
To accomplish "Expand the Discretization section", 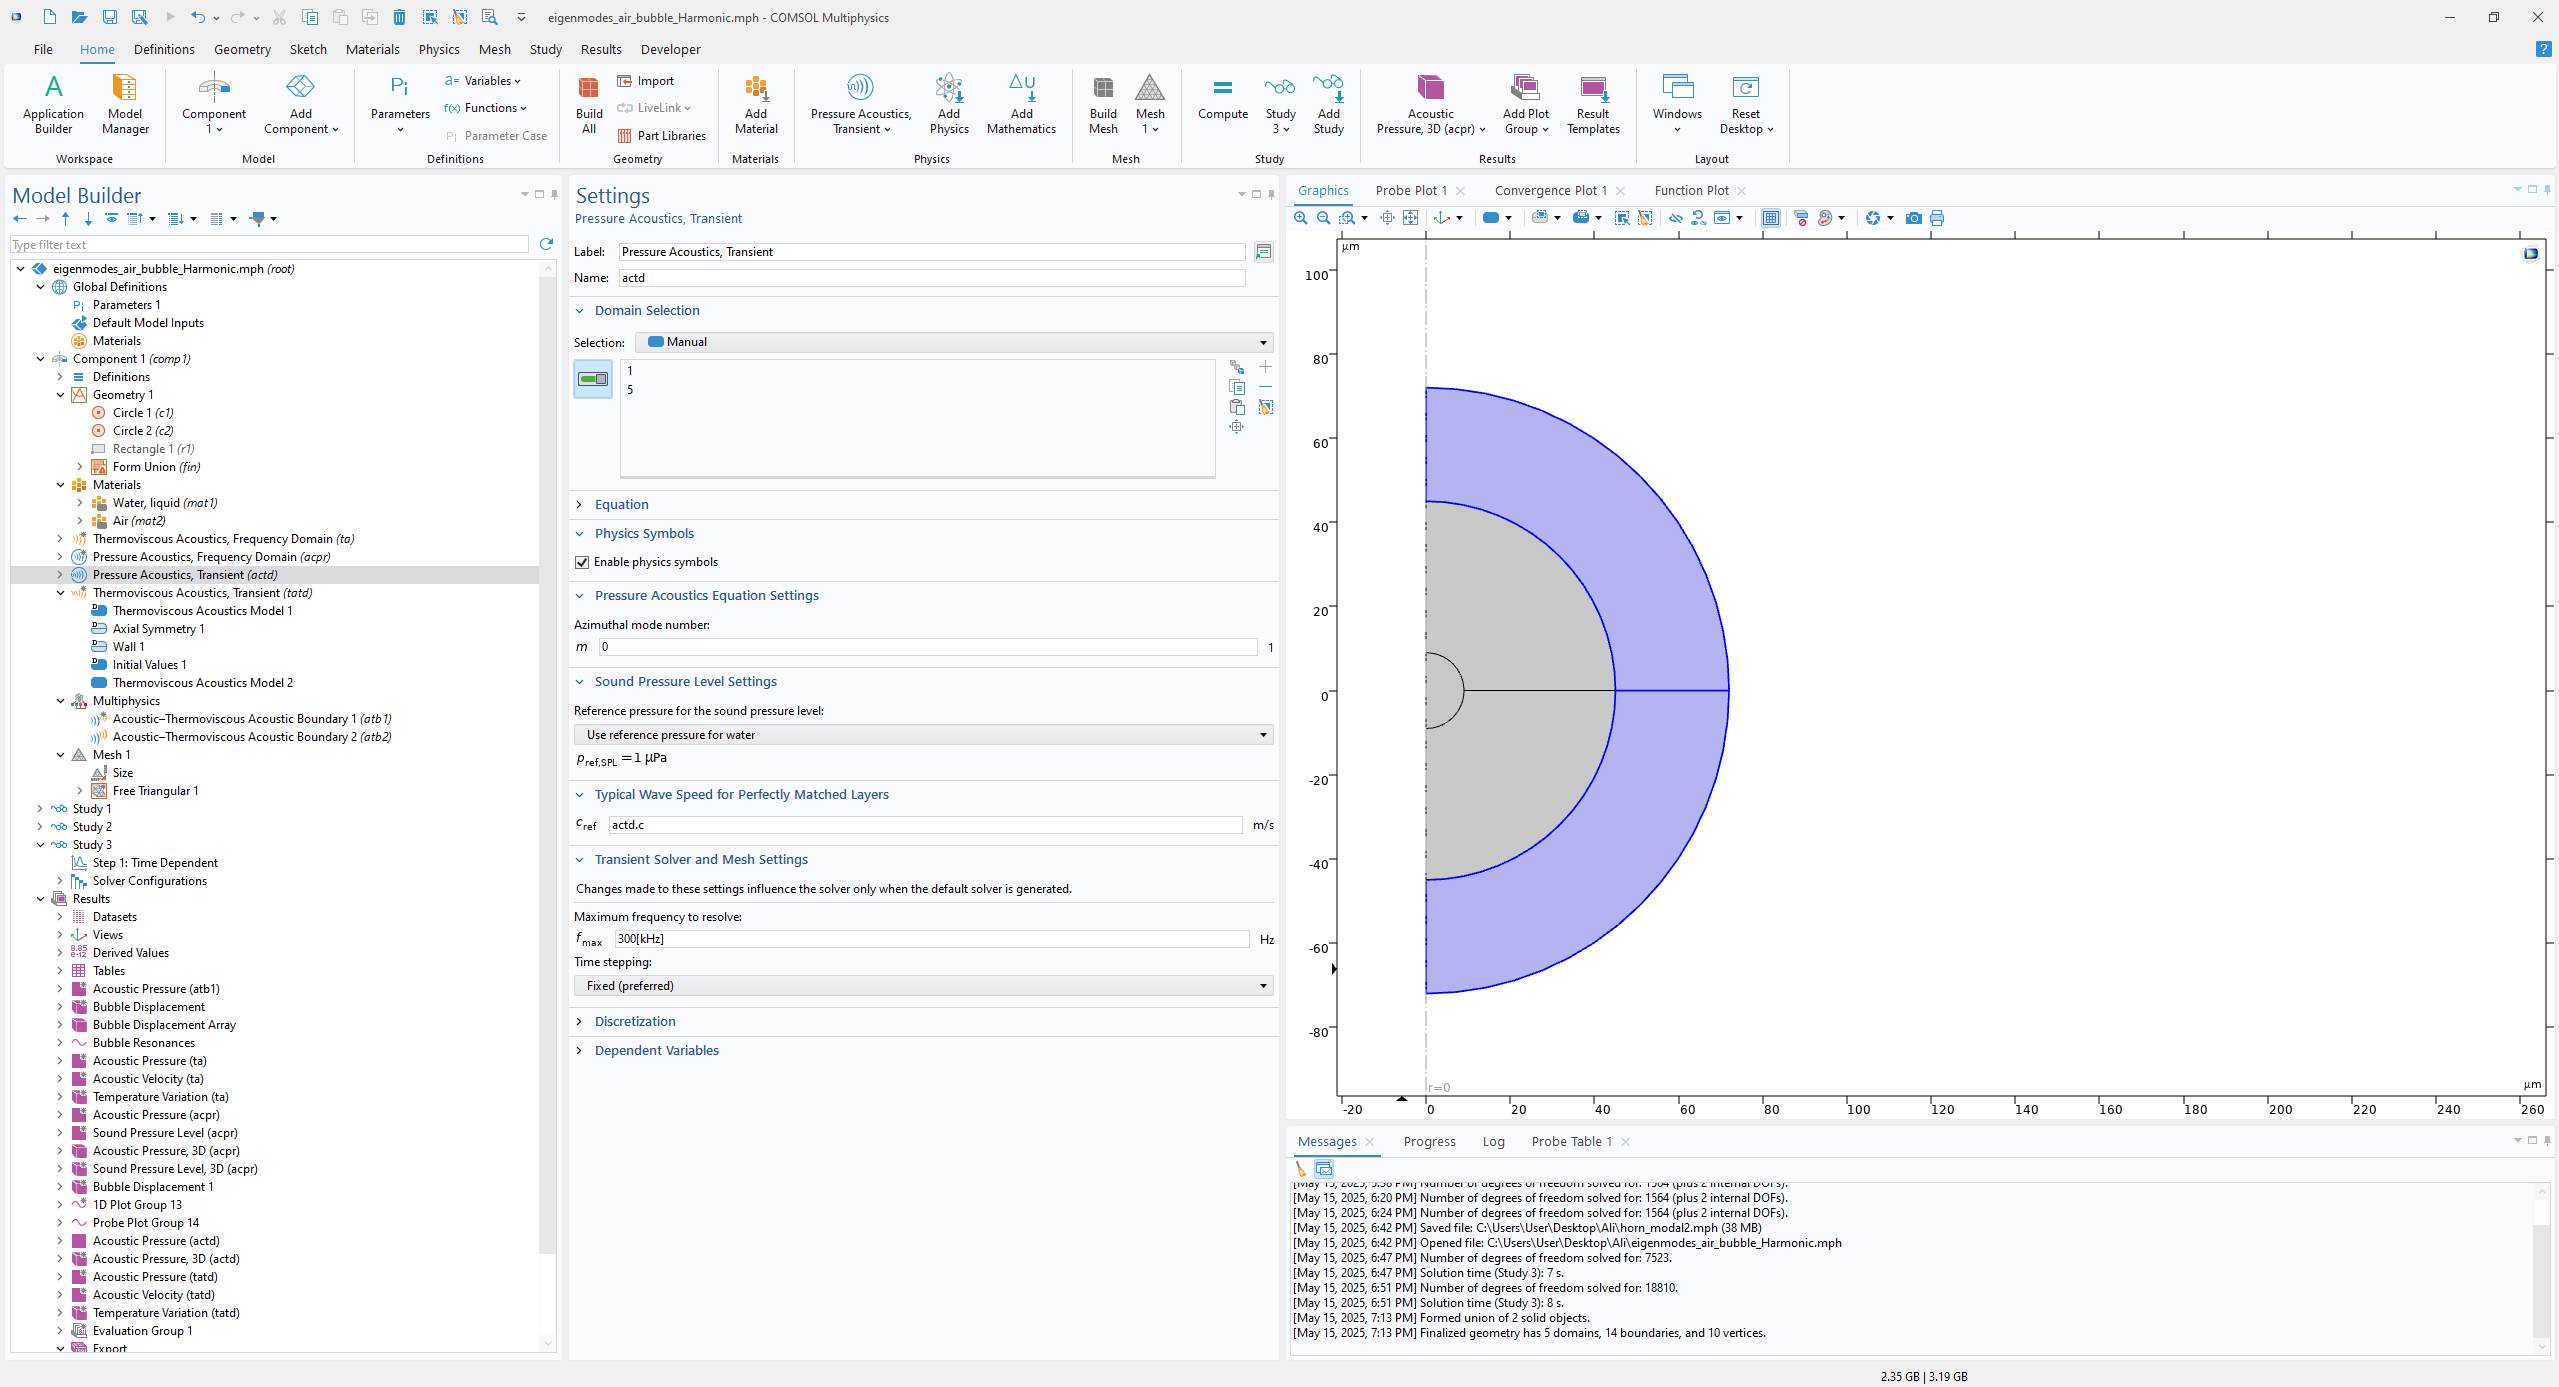I will pyautogui.click(x=635, y=1021).
